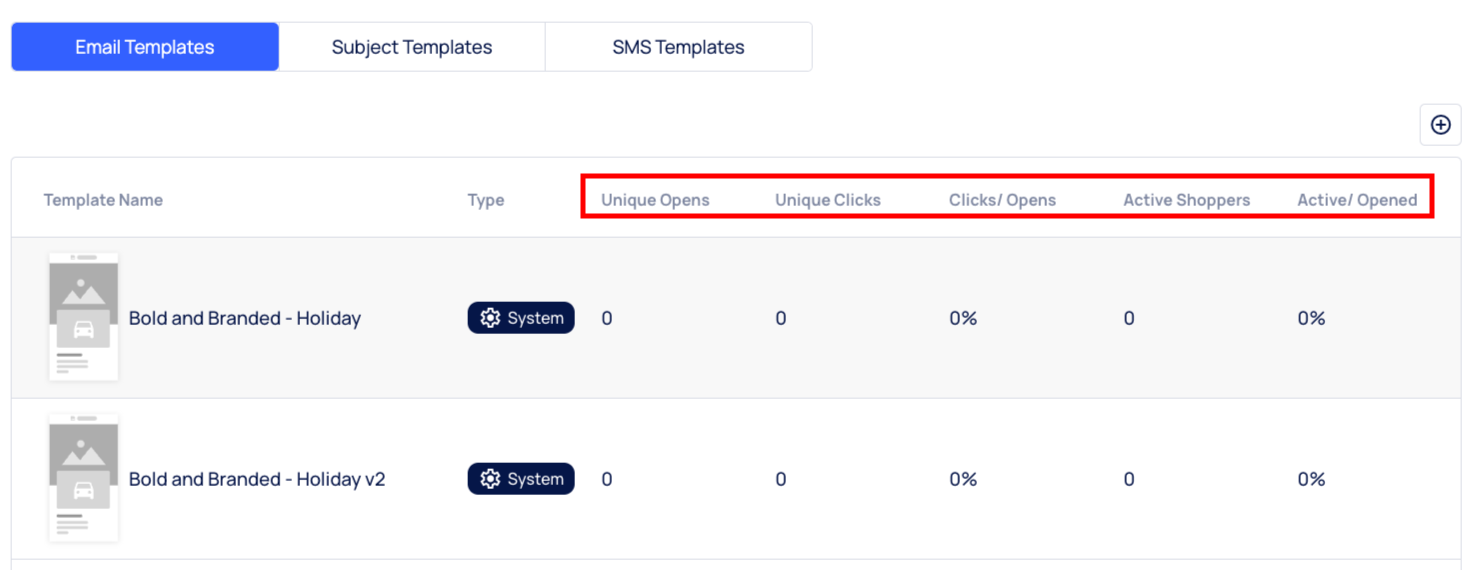1478x570 pixels.
Task: Select Bold and Branded - Holiday v2 name
Action: [257, 479]
